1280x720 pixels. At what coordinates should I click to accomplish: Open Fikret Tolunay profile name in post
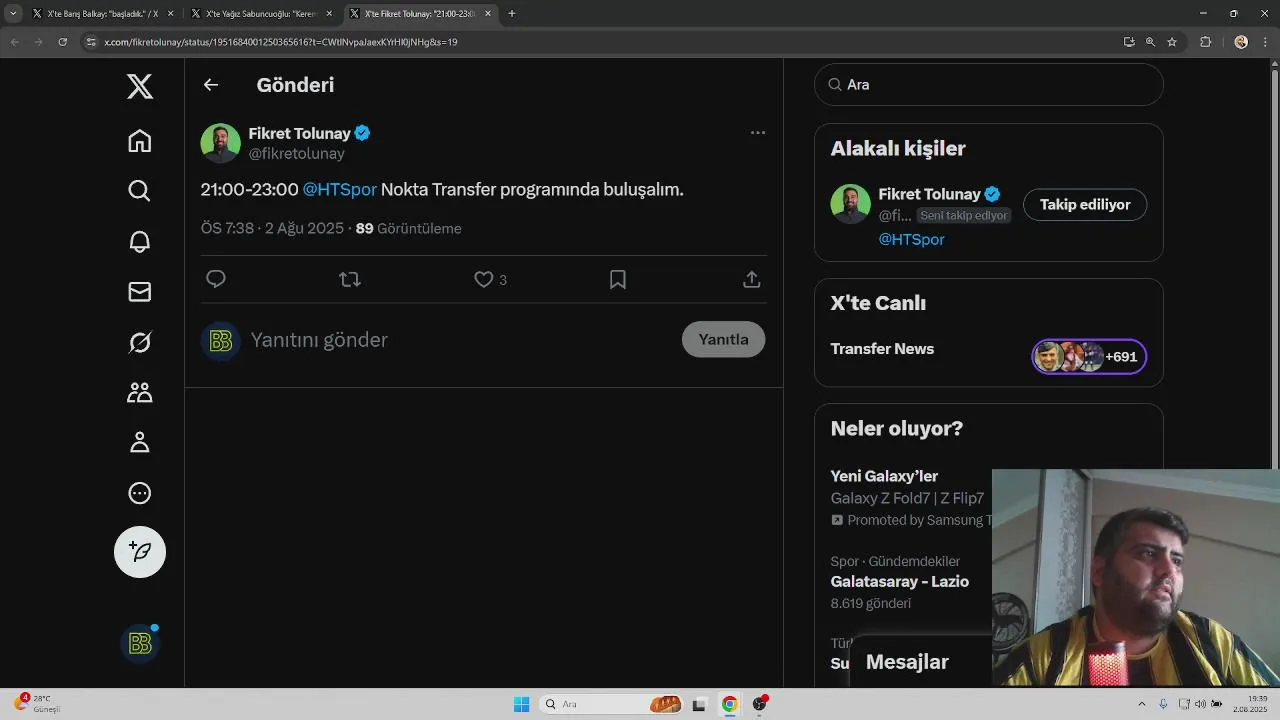click(300, 133)
